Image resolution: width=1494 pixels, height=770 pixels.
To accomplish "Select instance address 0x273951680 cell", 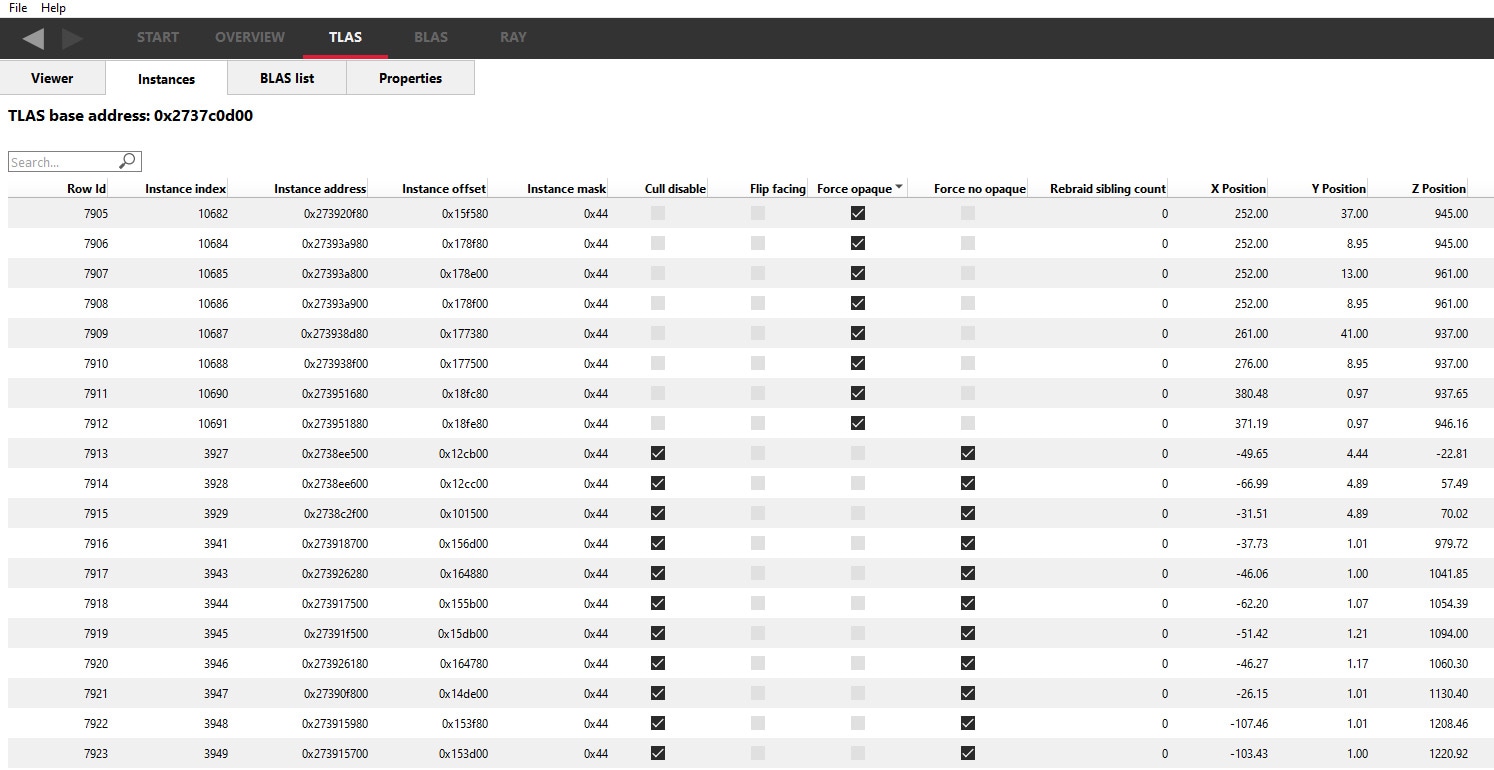I will coord(335,393).
